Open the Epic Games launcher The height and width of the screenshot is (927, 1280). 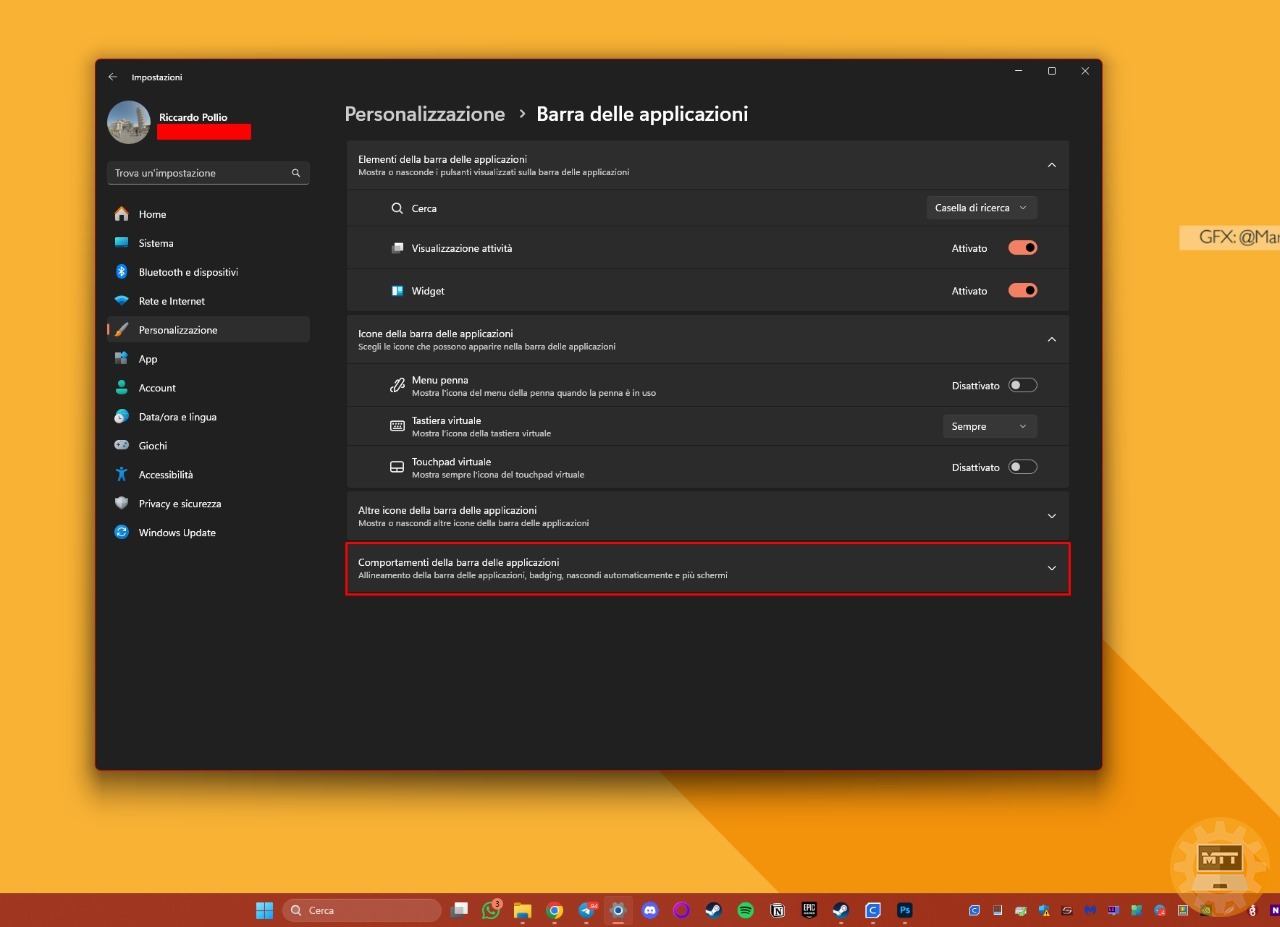click(x=808, y=910)
